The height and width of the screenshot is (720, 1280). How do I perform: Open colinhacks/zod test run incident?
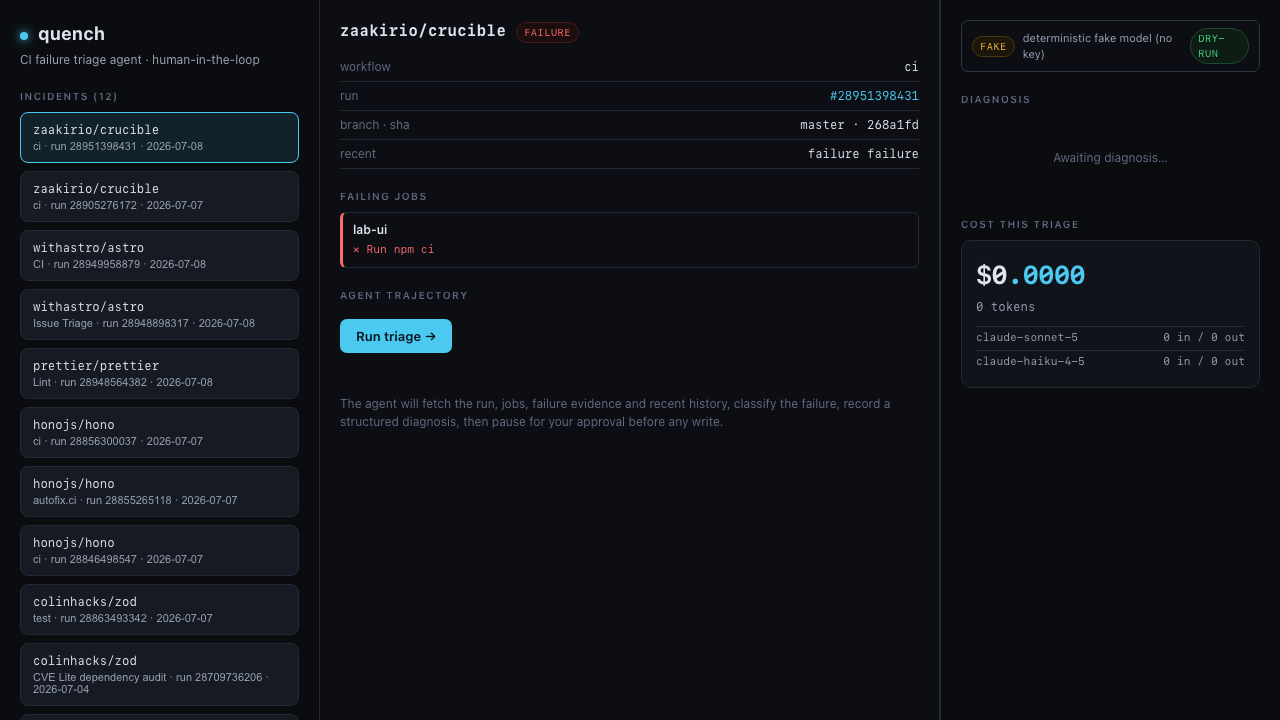click(x=159, y=609)
